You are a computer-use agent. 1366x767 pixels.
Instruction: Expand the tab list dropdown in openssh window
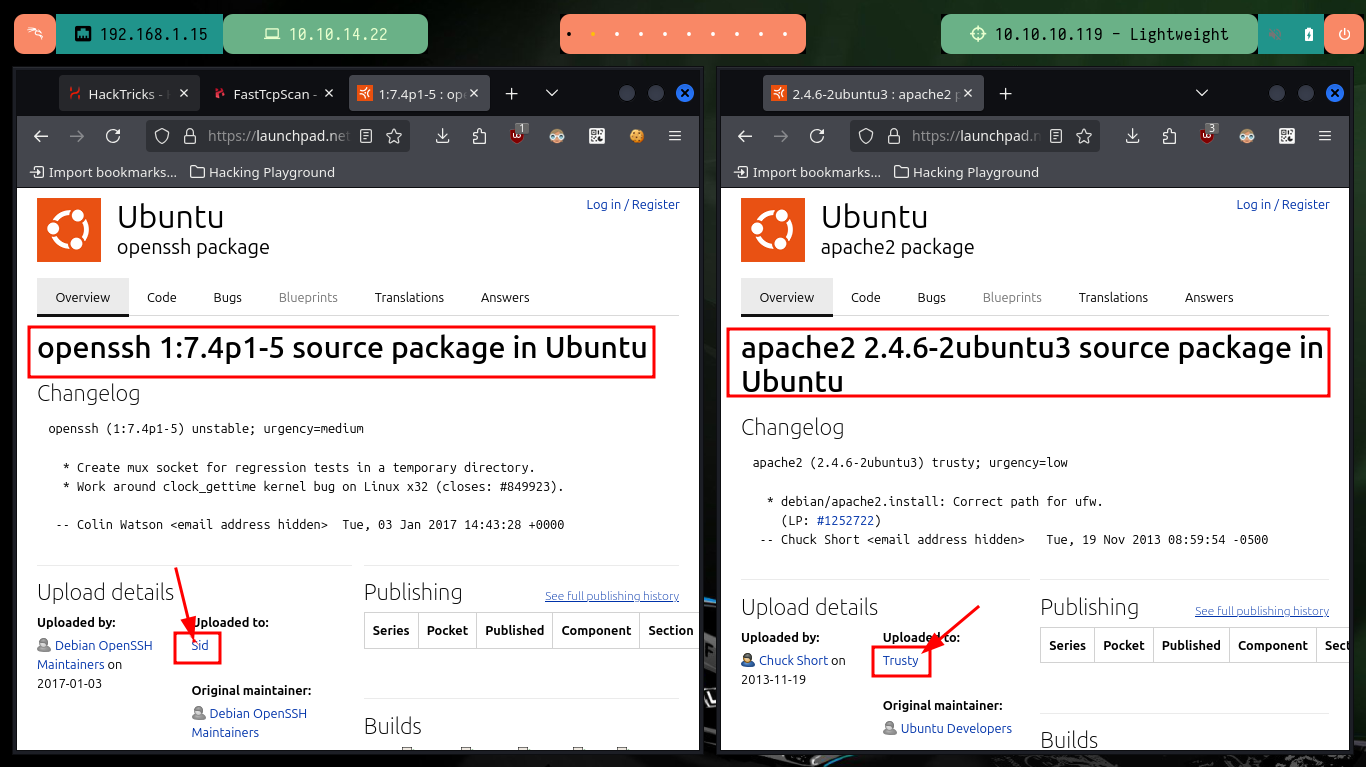pyautogui.click(x=552, y=93)
